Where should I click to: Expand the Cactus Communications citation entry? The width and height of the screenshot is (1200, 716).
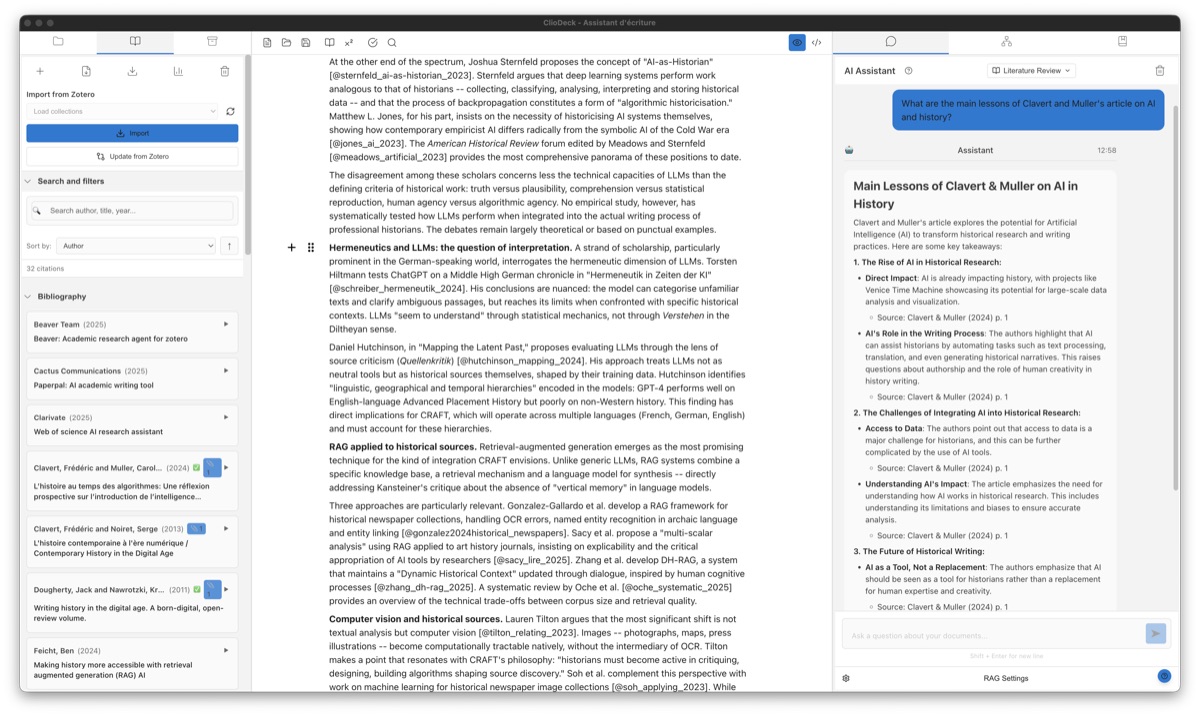(x=226, y=370)
